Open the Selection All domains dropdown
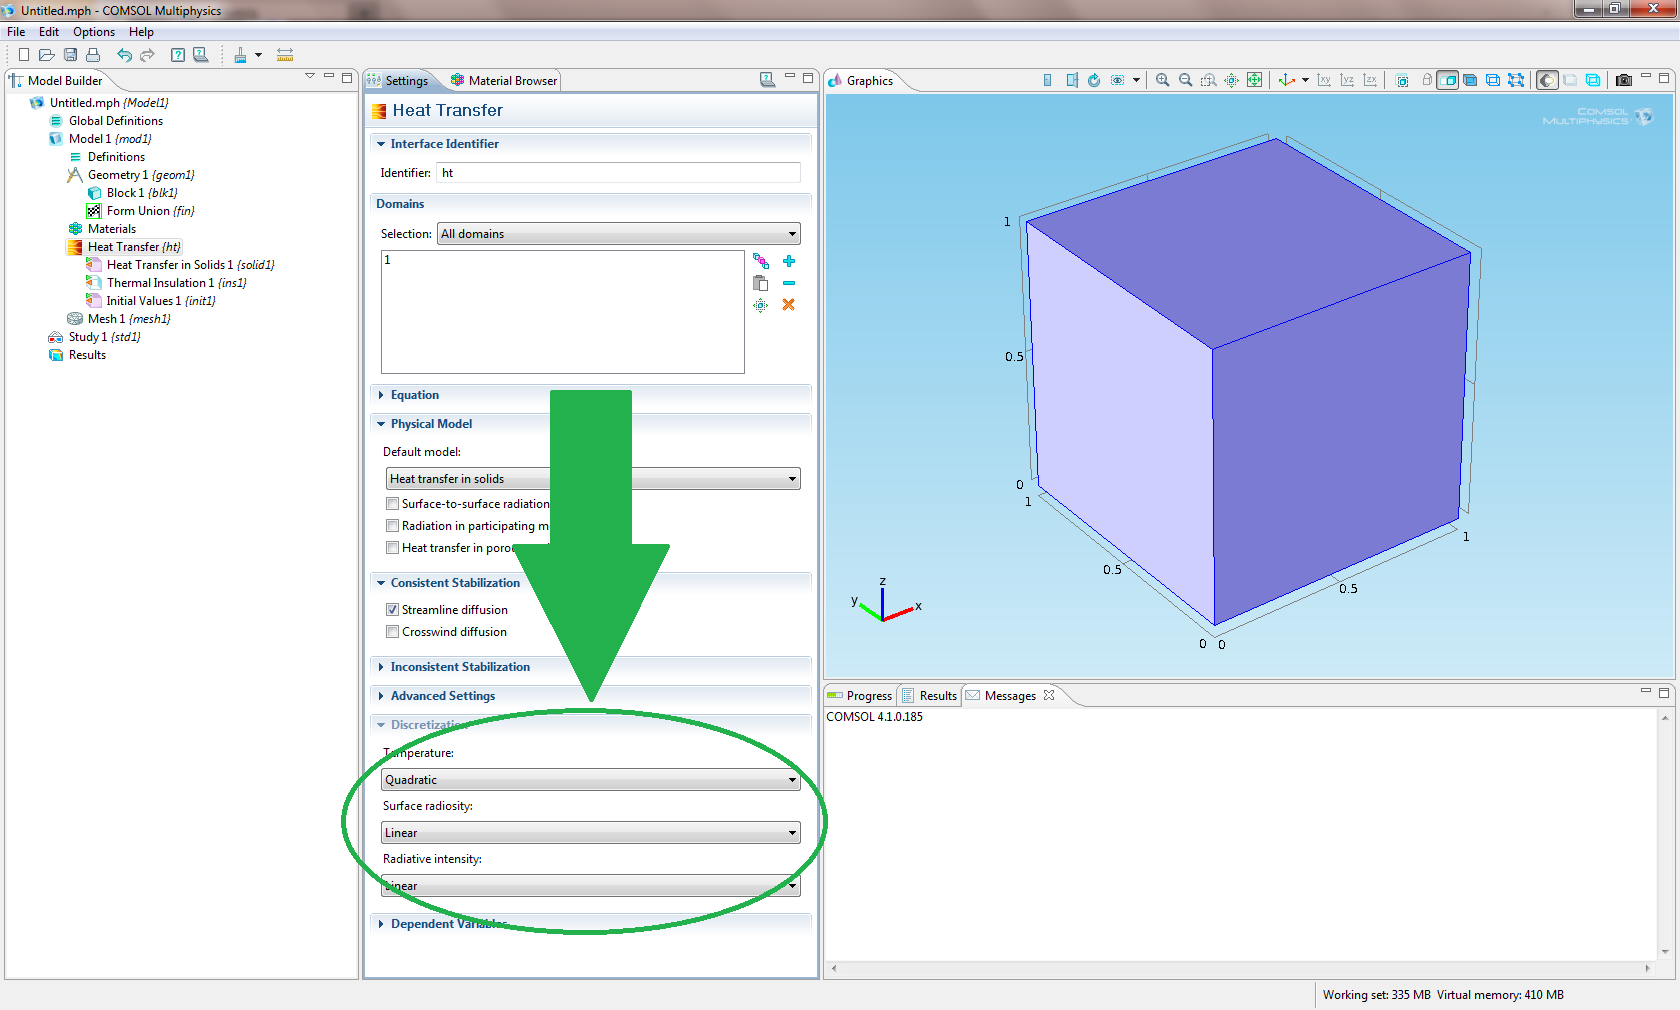1680x1010 pixels. [619, 234]
